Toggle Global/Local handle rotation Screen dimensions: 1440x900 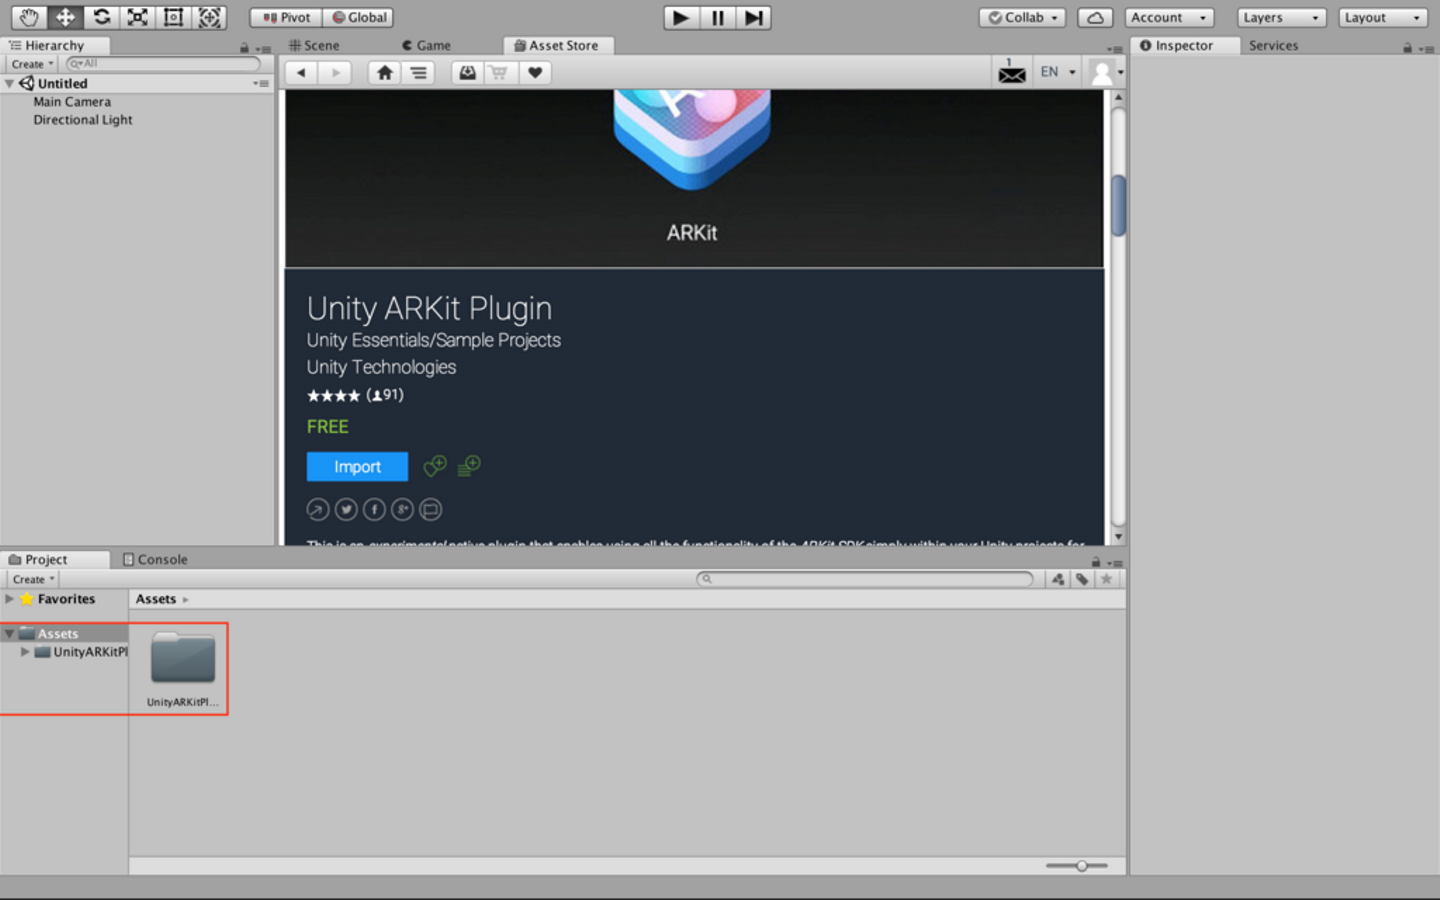pos(358,17)
